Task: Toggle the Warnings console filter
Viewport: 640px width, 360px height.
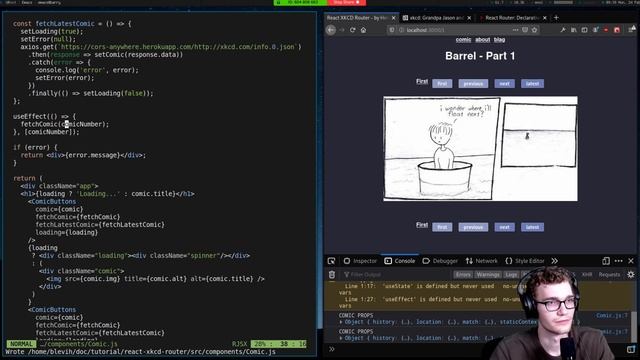Action: 488,275
